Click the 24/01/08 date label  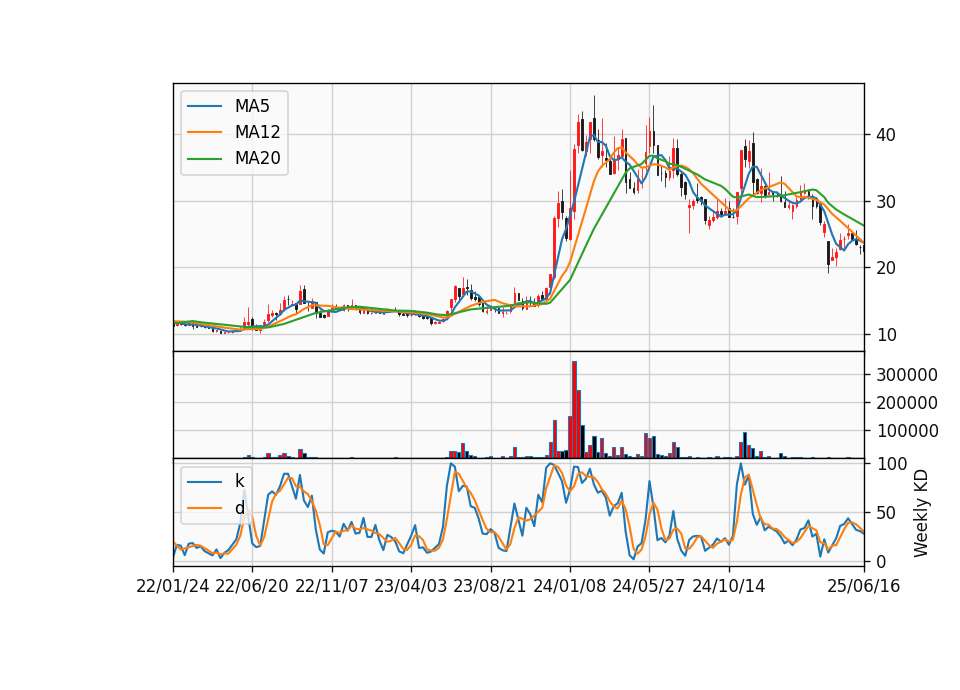(569, 586)
